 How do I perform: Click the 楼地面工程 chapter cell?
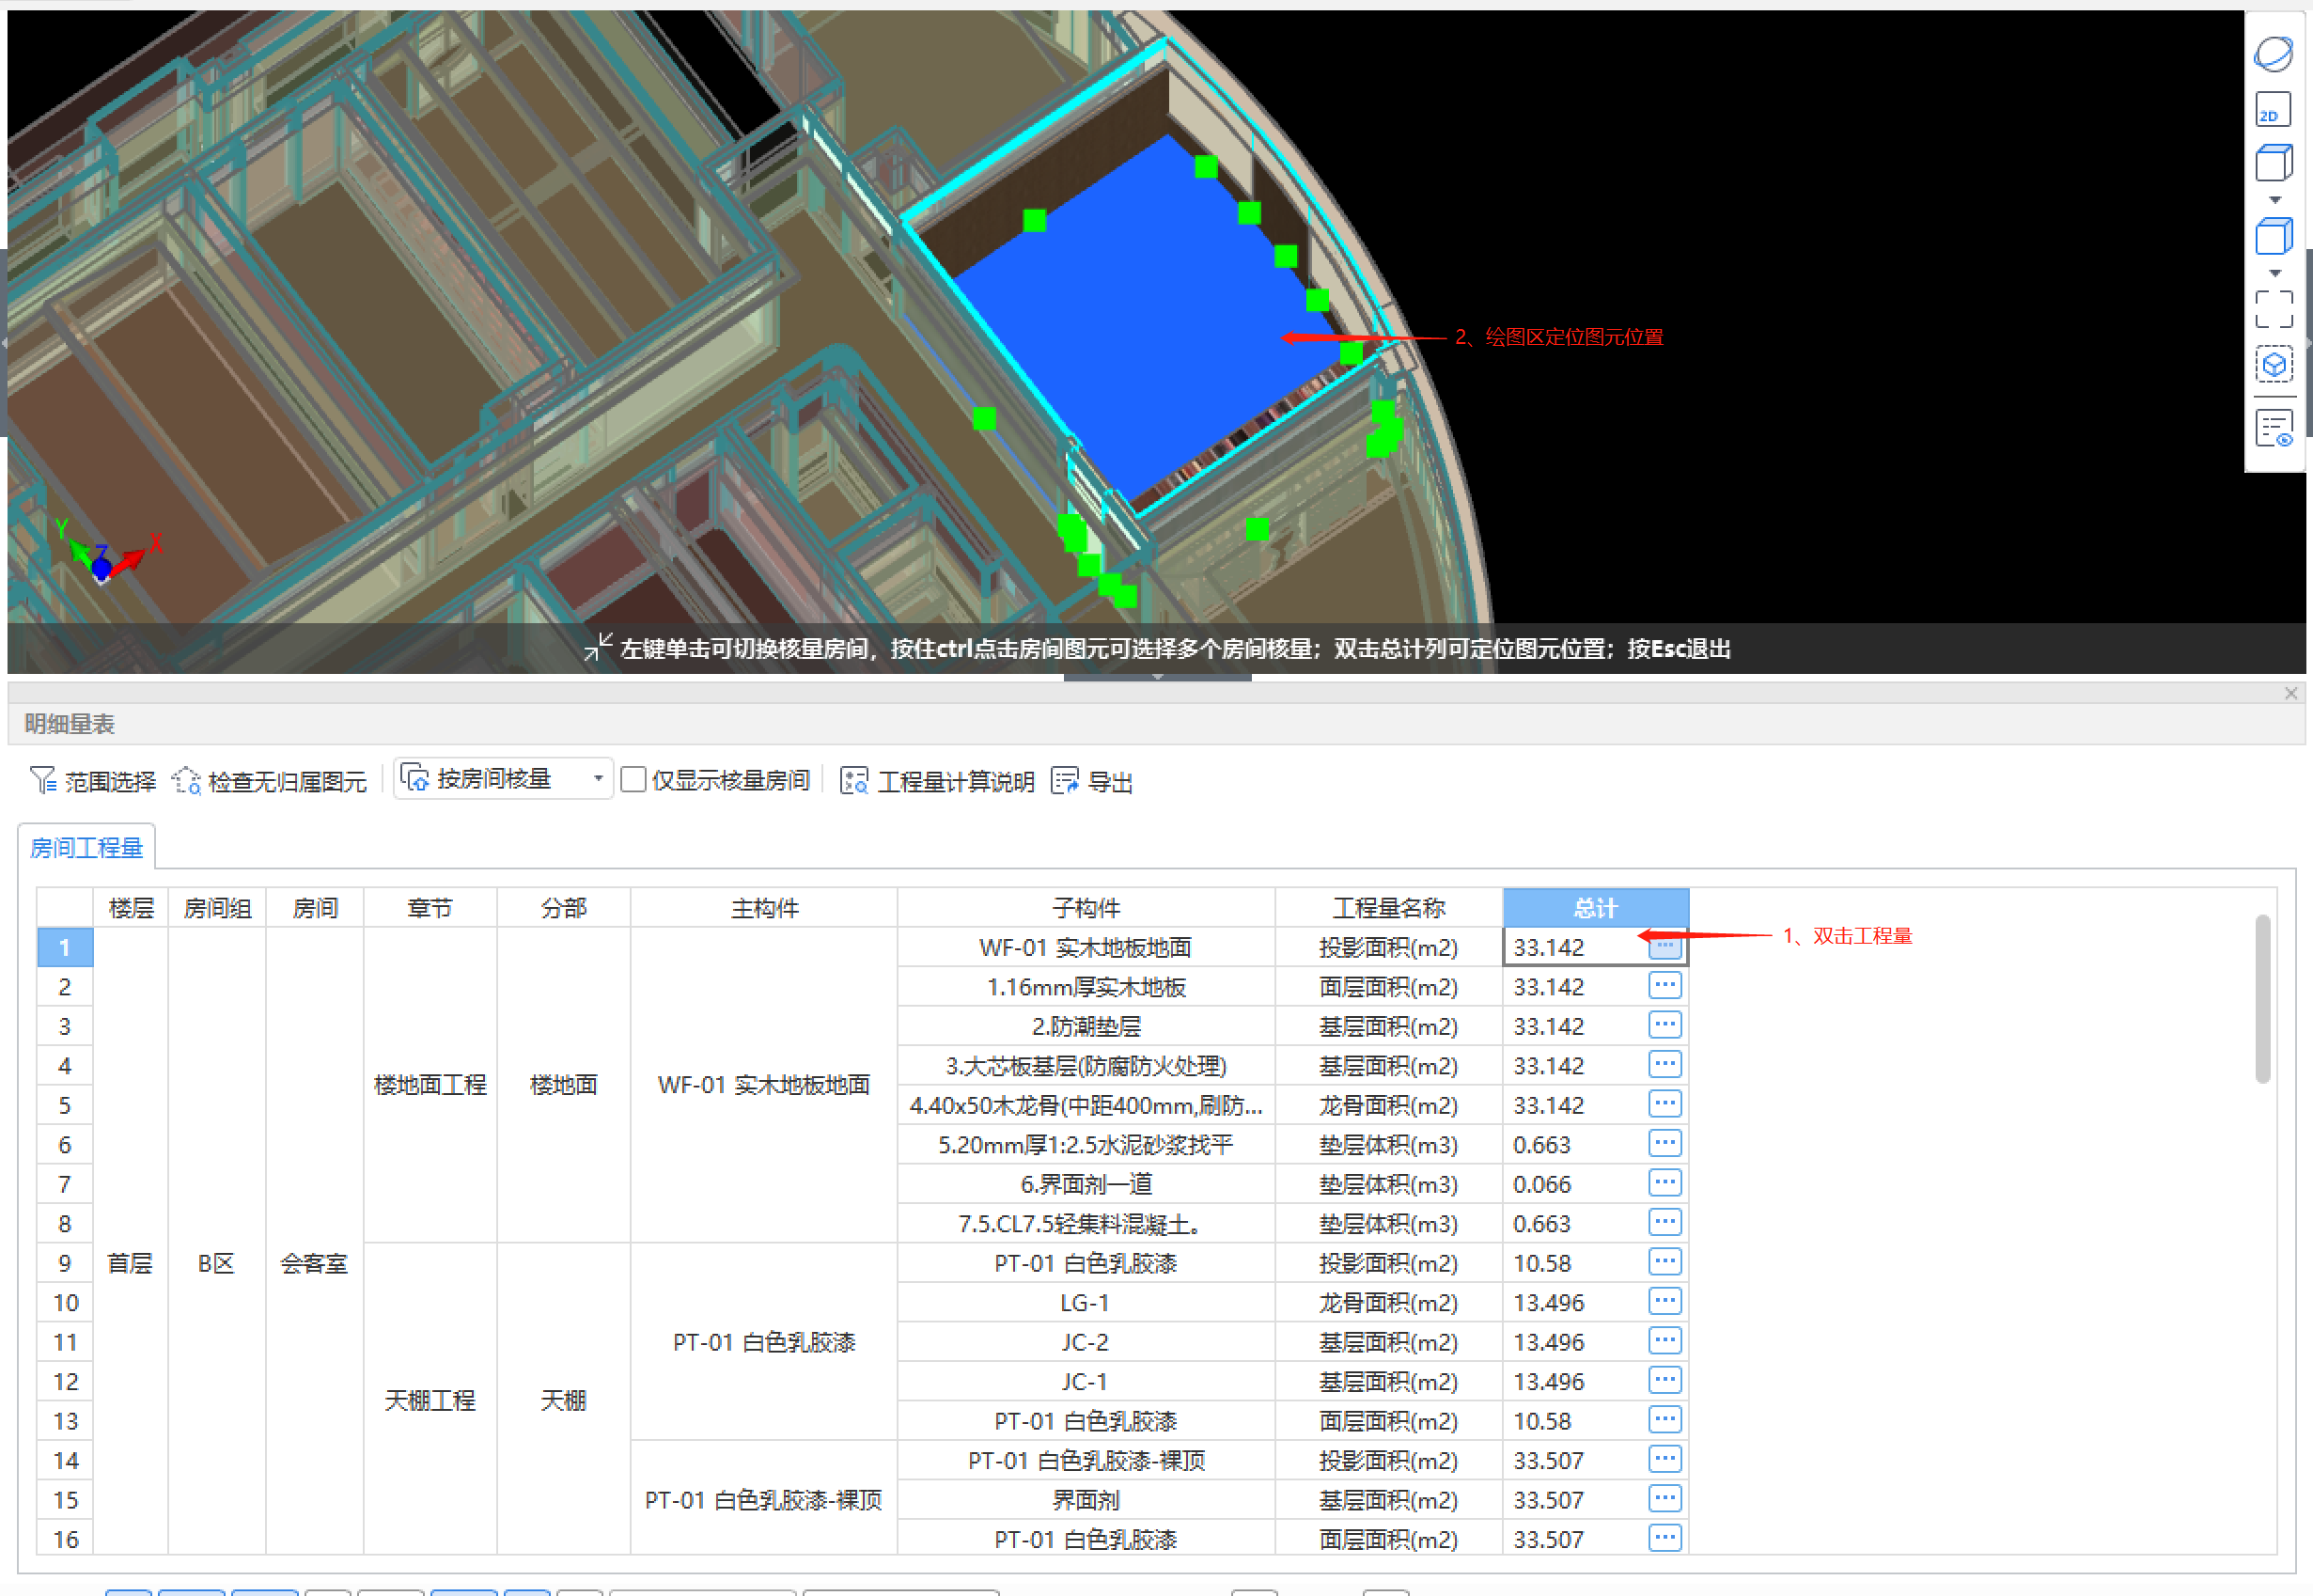pos(430,1085)
